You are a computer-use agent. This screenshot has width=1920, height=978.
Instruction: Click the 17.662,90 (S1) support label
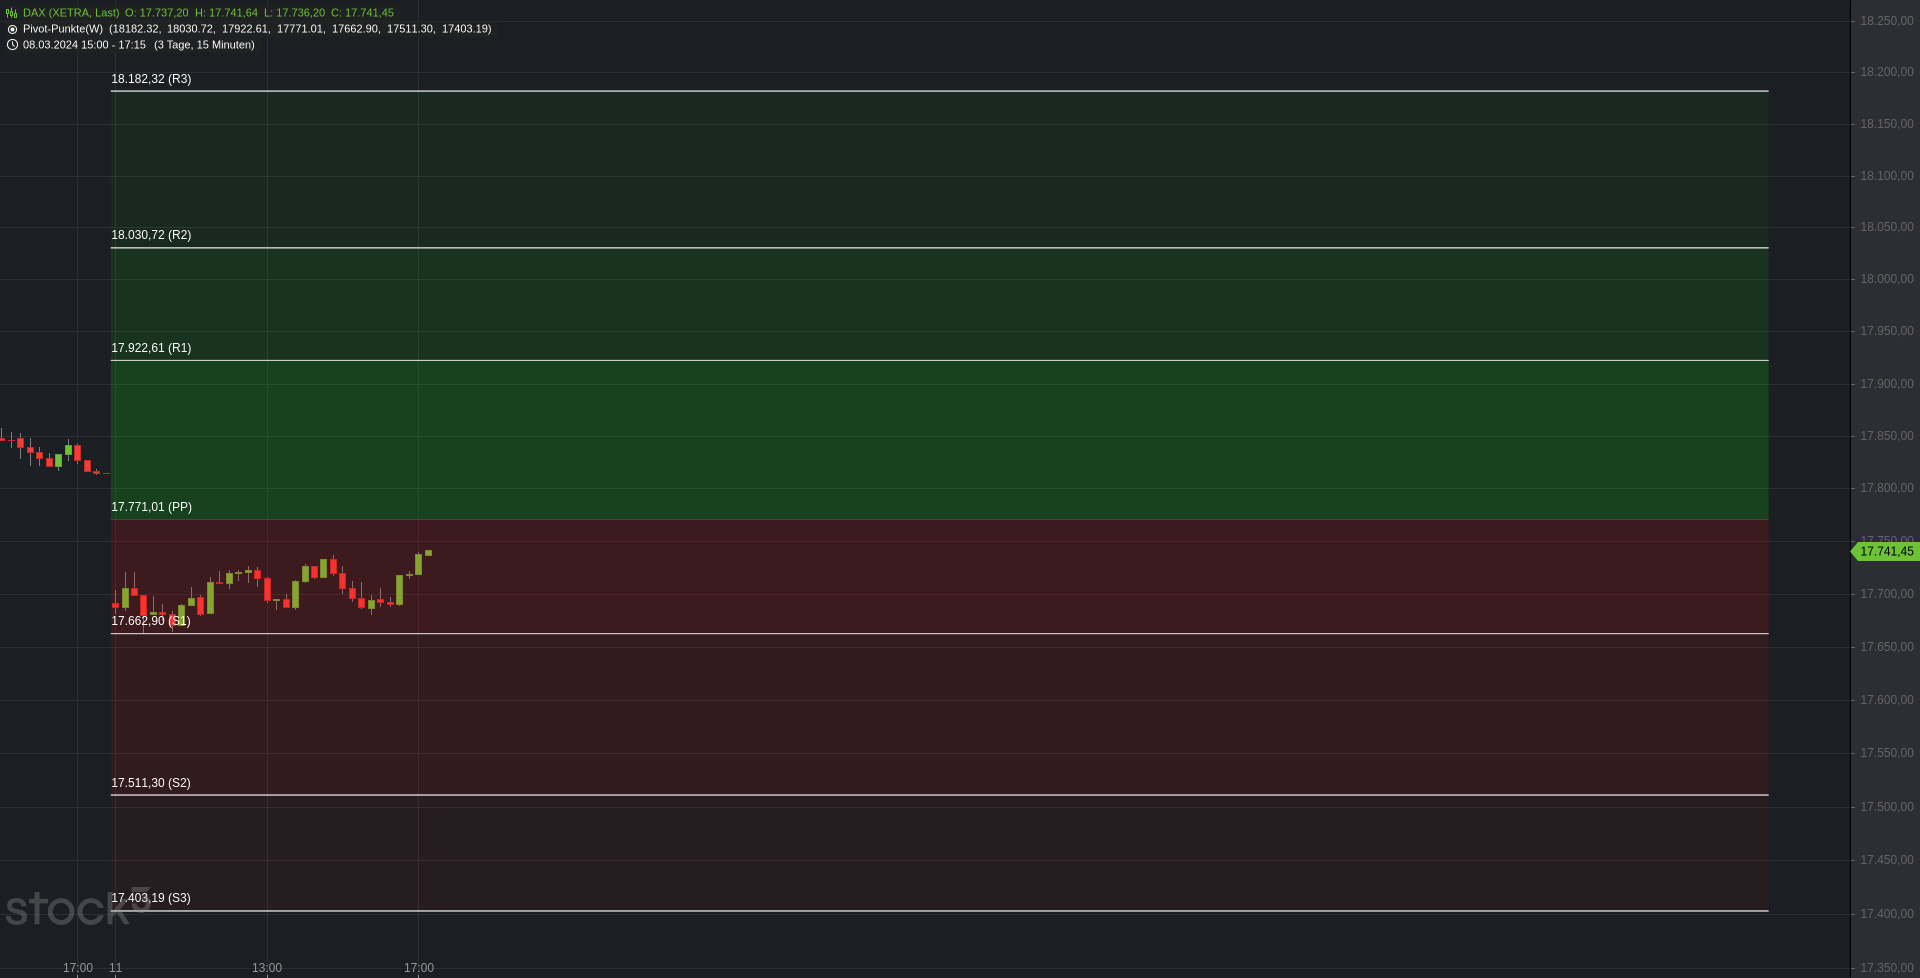pyautogui.click(x=151, y=621)
